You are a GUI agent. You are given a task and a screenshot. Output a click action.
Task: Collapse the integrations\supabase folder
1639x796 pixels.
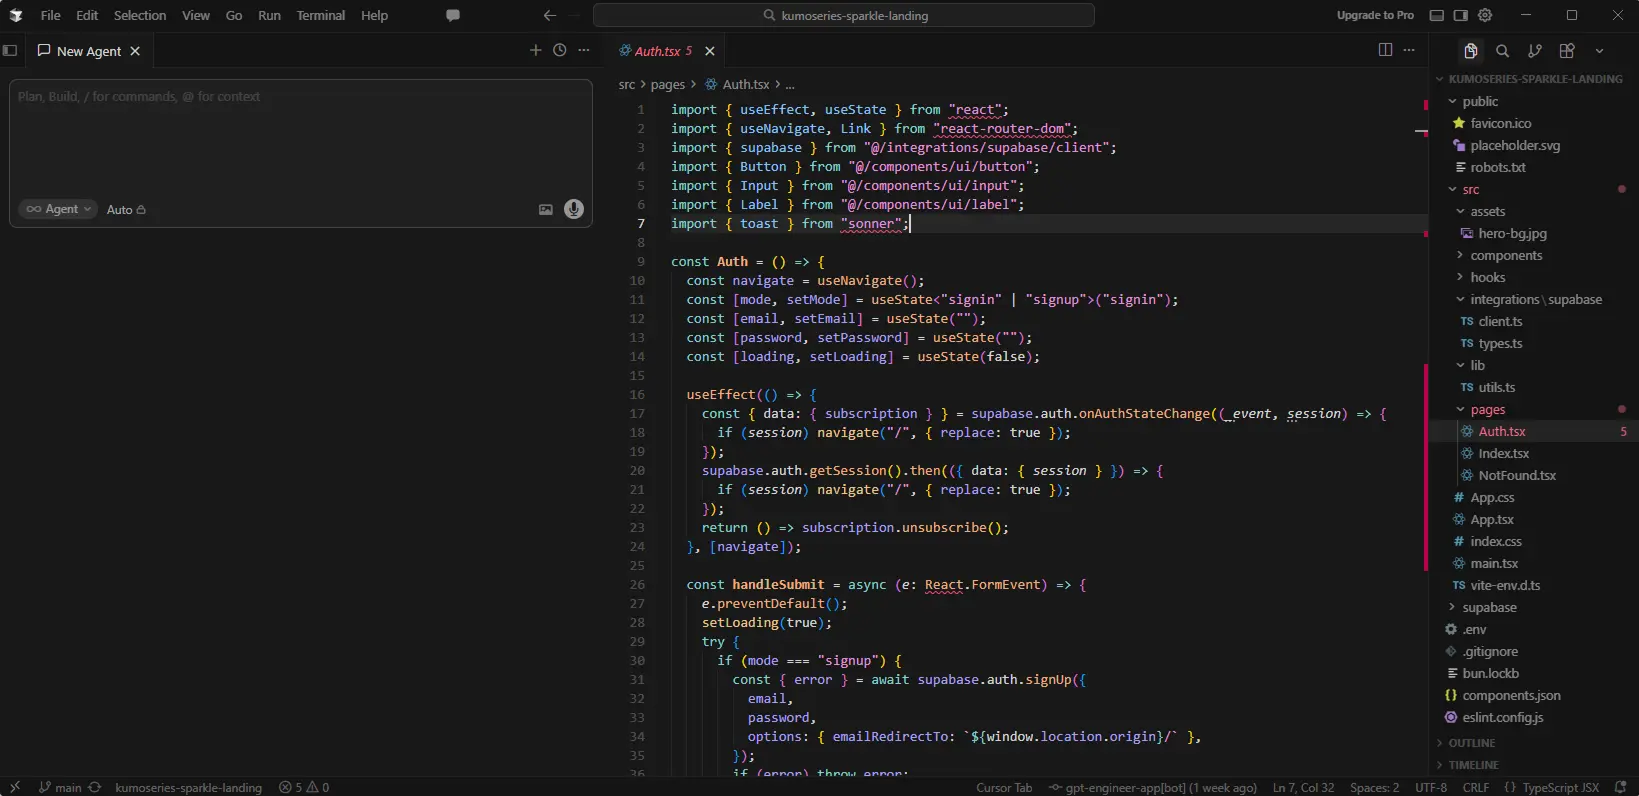coord(1536,299)
